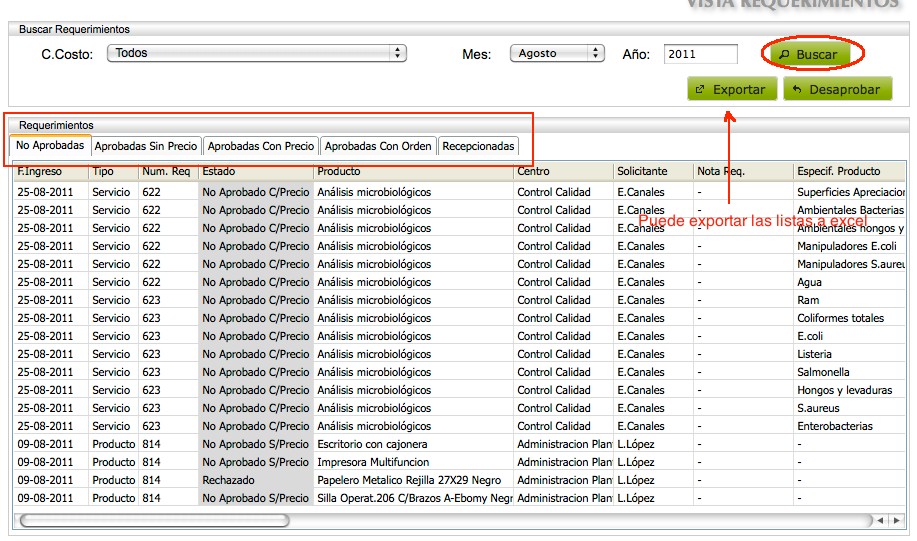
Task: Click the Enterobacterias cell
Action: coord(849,426)
